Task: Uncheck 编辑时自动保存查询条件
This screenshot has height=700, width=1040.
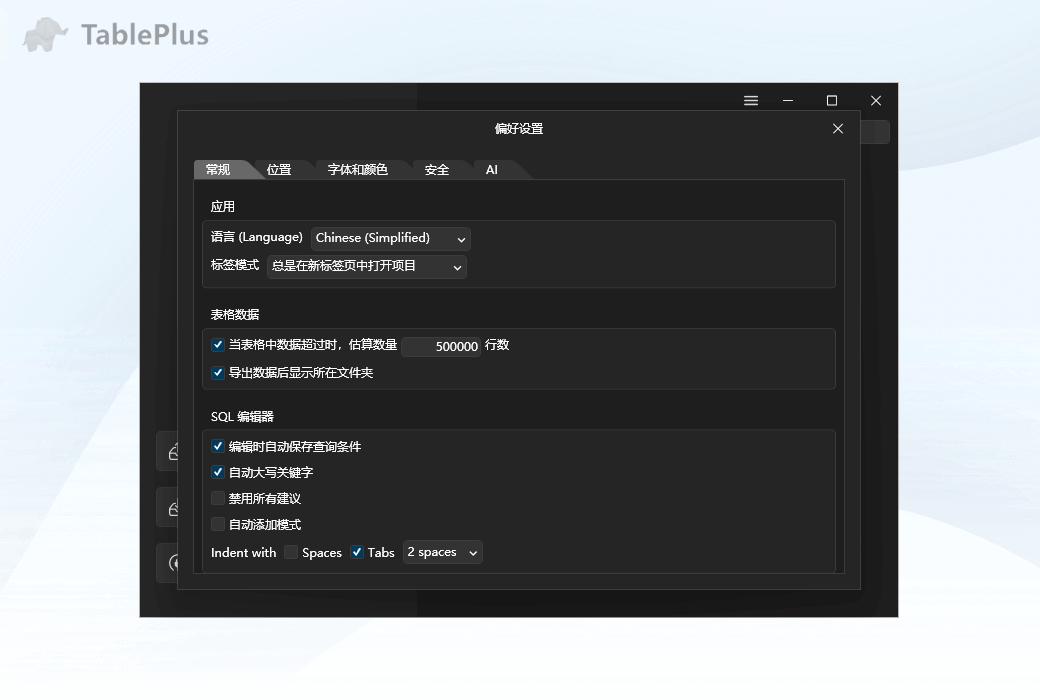Action: (x=217, y=446)
